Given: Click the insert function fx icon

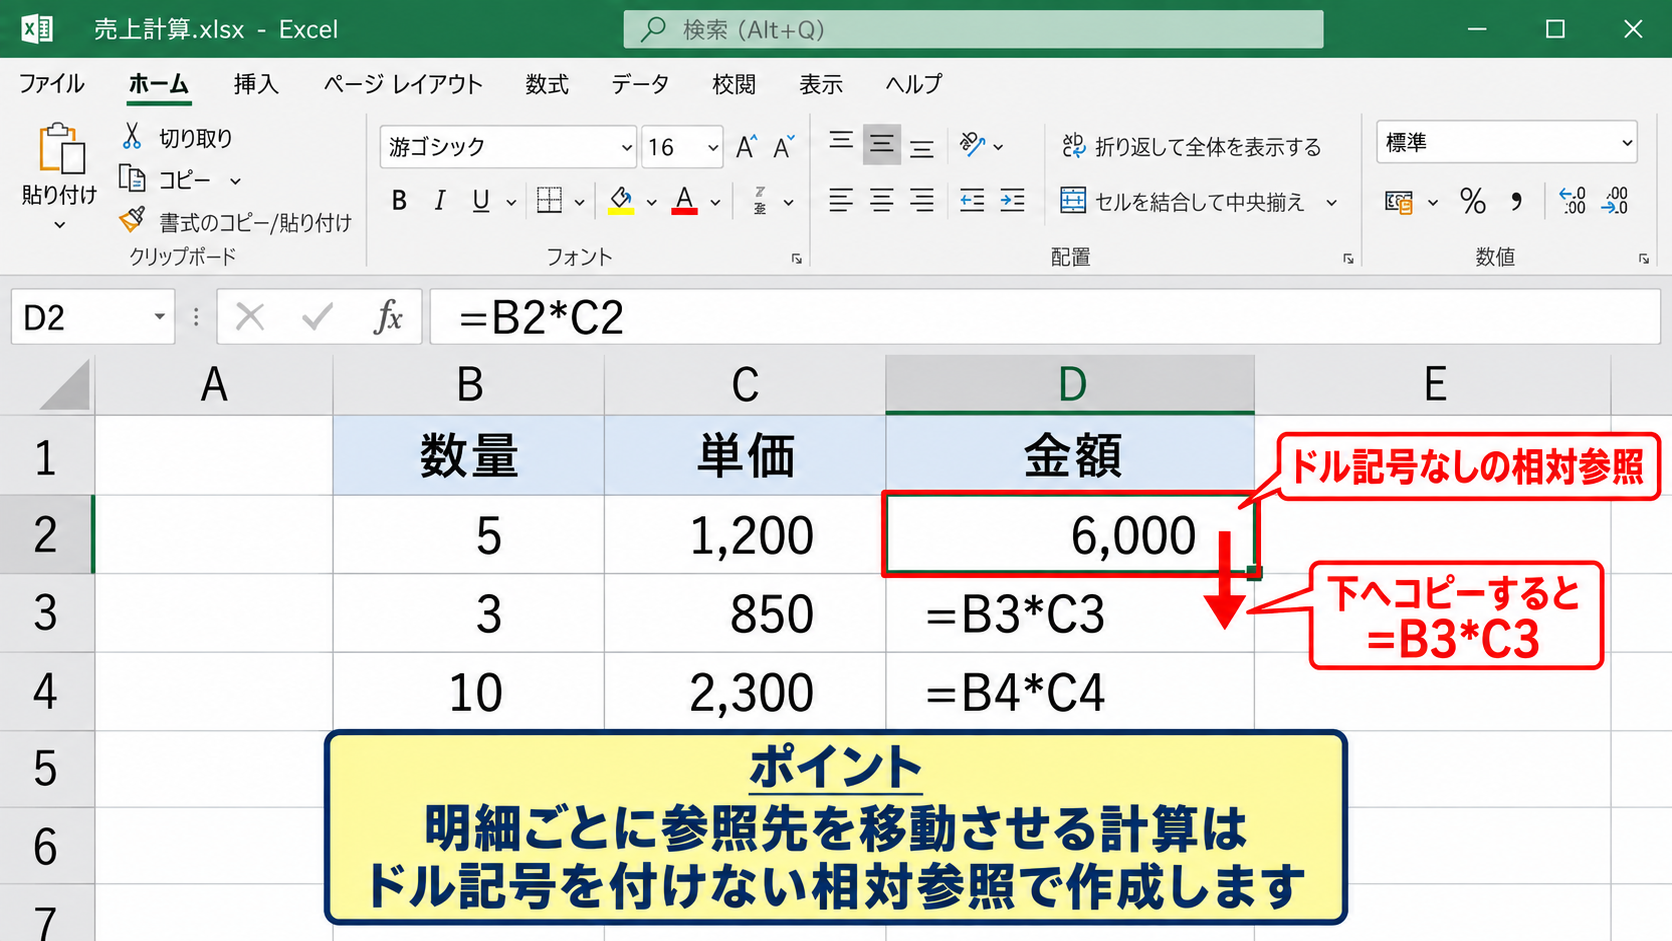Looking at the screenshot, I should pyautogui.click(x=388, y=317).
